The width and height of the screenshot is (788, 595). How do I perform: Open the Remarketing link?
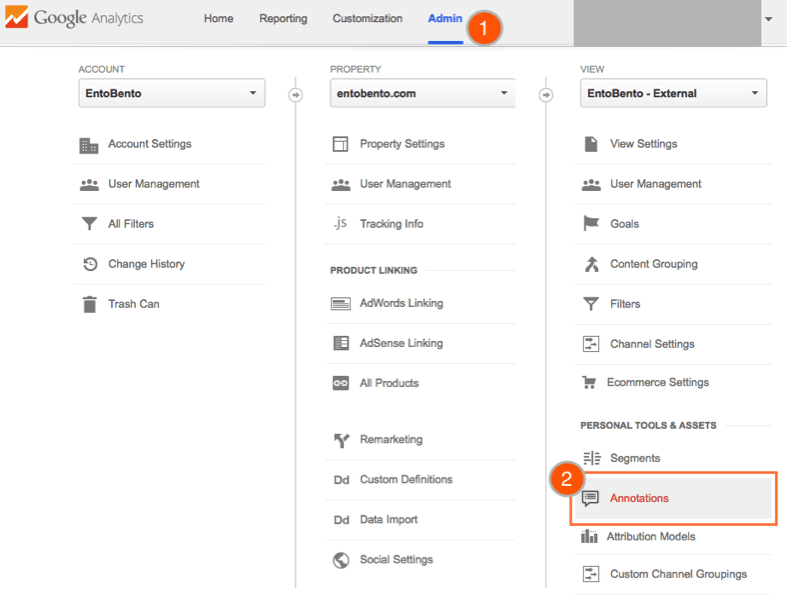[x=391, y=440]
